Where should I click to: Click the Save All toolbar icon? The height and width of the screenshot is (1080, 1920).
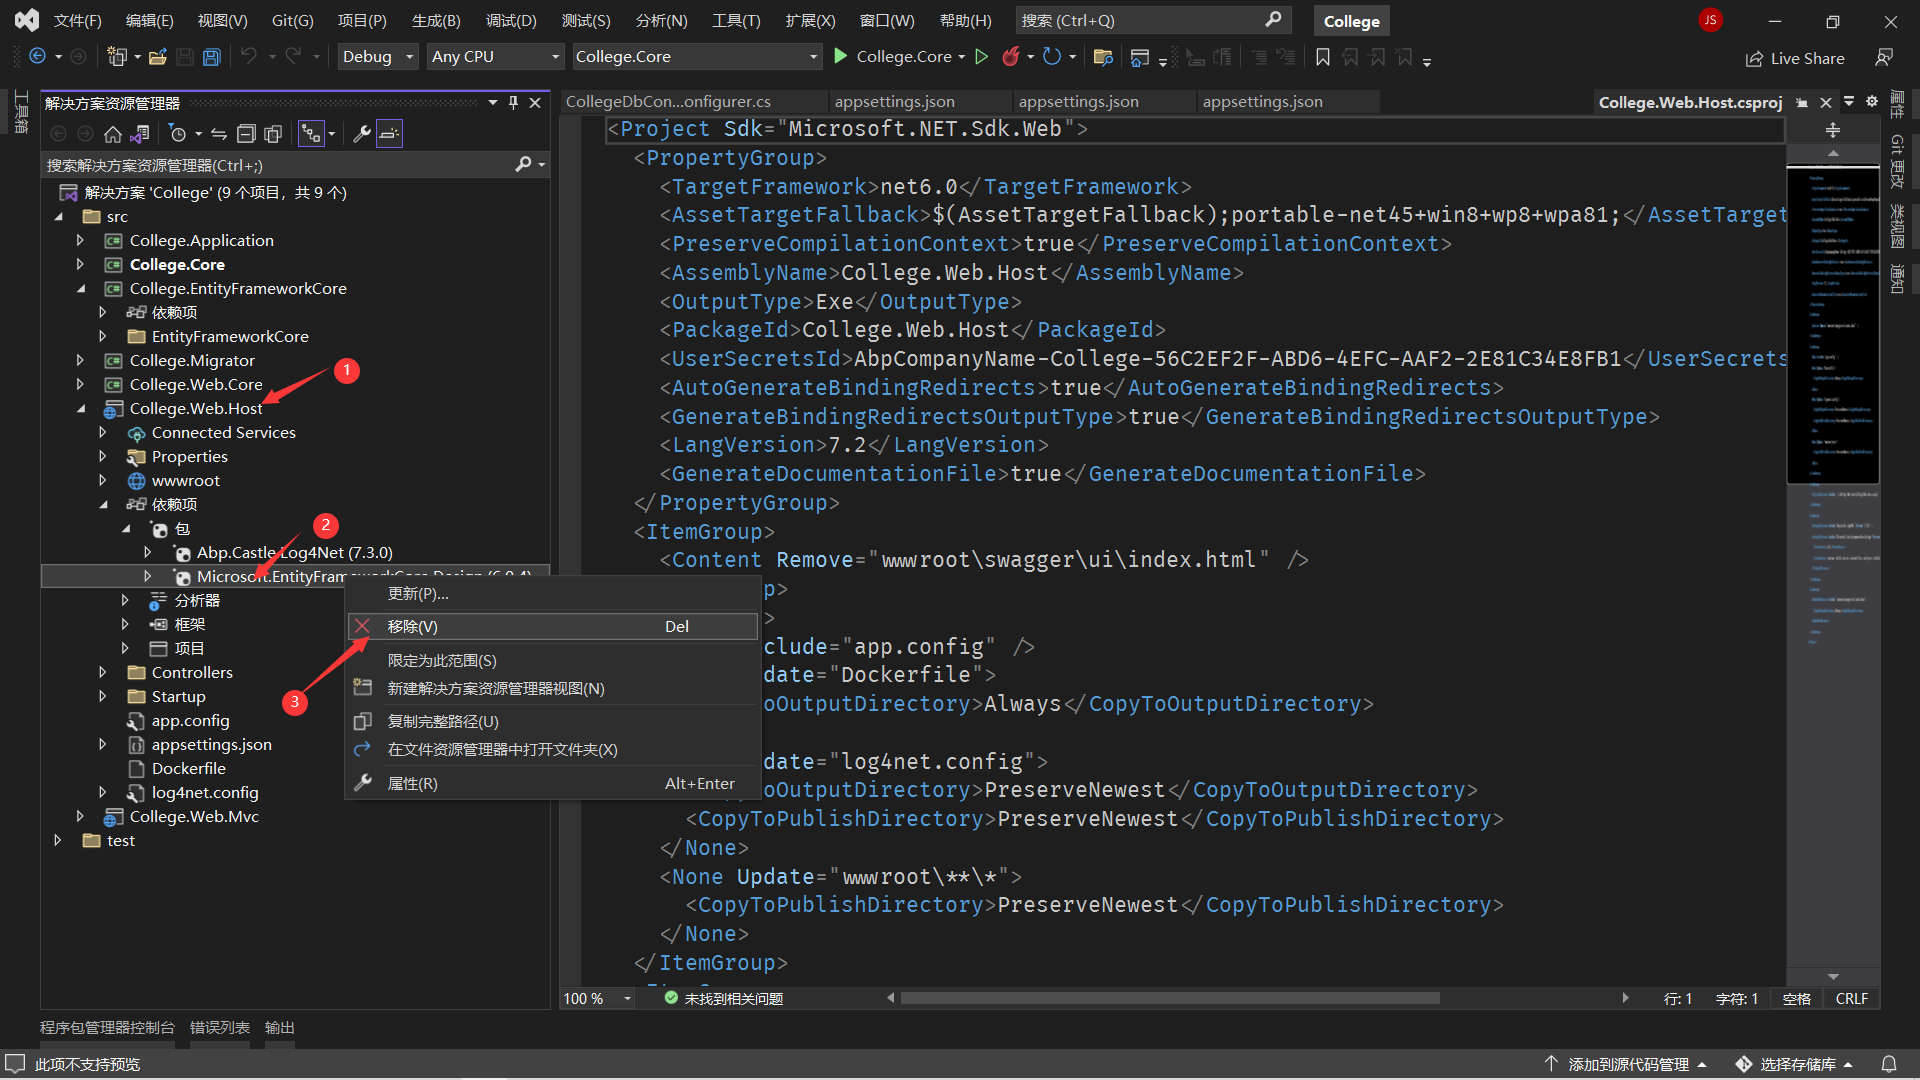point(212,57)
